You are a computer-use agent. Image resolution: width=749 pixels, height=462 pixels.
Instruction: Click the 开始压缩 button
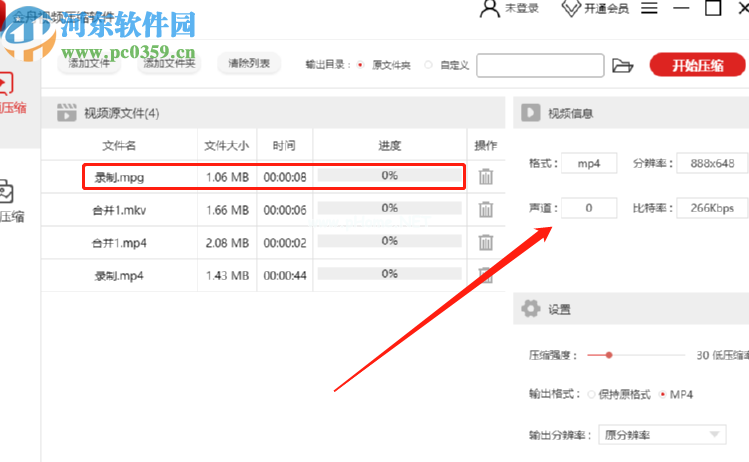[697, 65]
